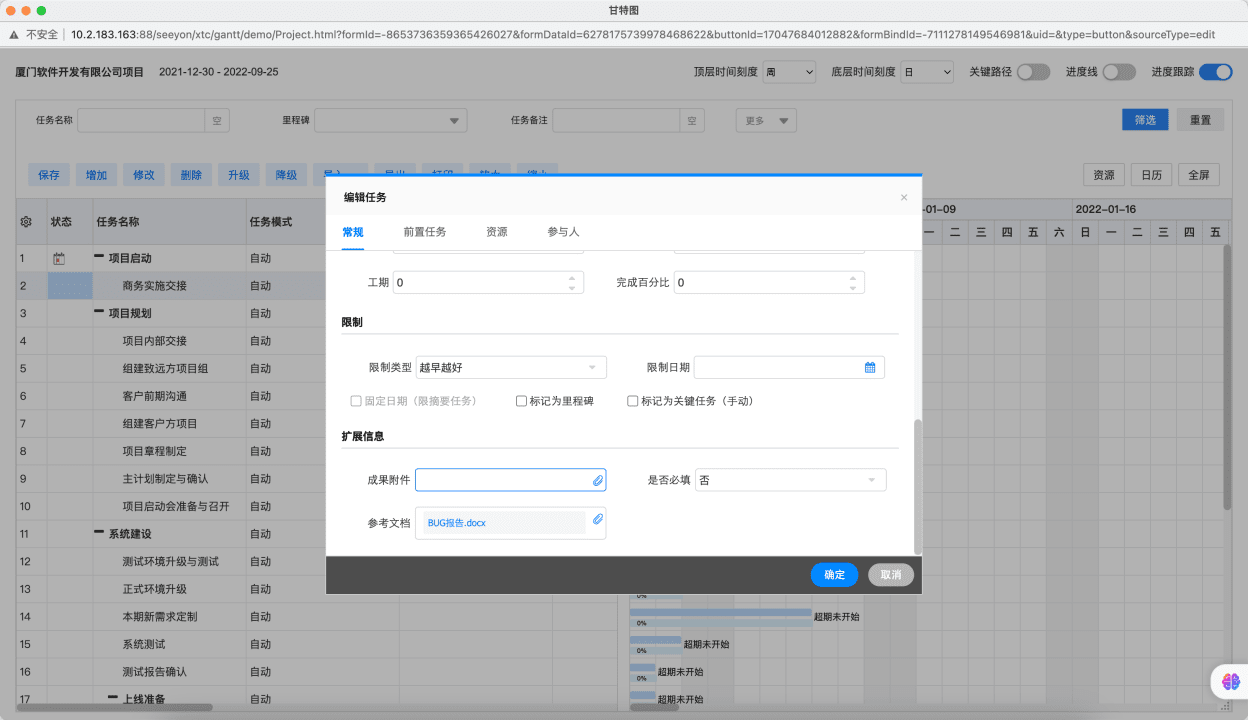Toggle the 关键路径 switch

1033,72
